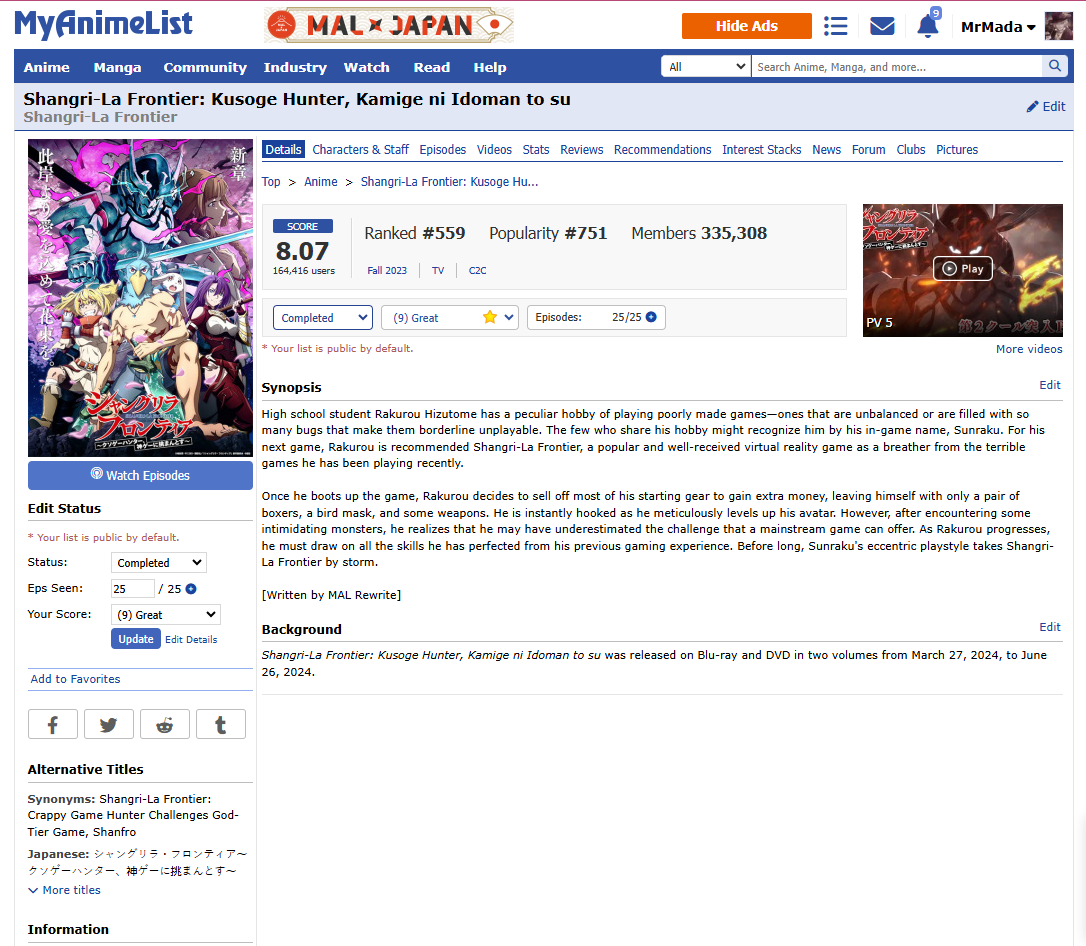Click Add to Favorites
Viewport: 1086px width, 946px height.
[75, 679]
